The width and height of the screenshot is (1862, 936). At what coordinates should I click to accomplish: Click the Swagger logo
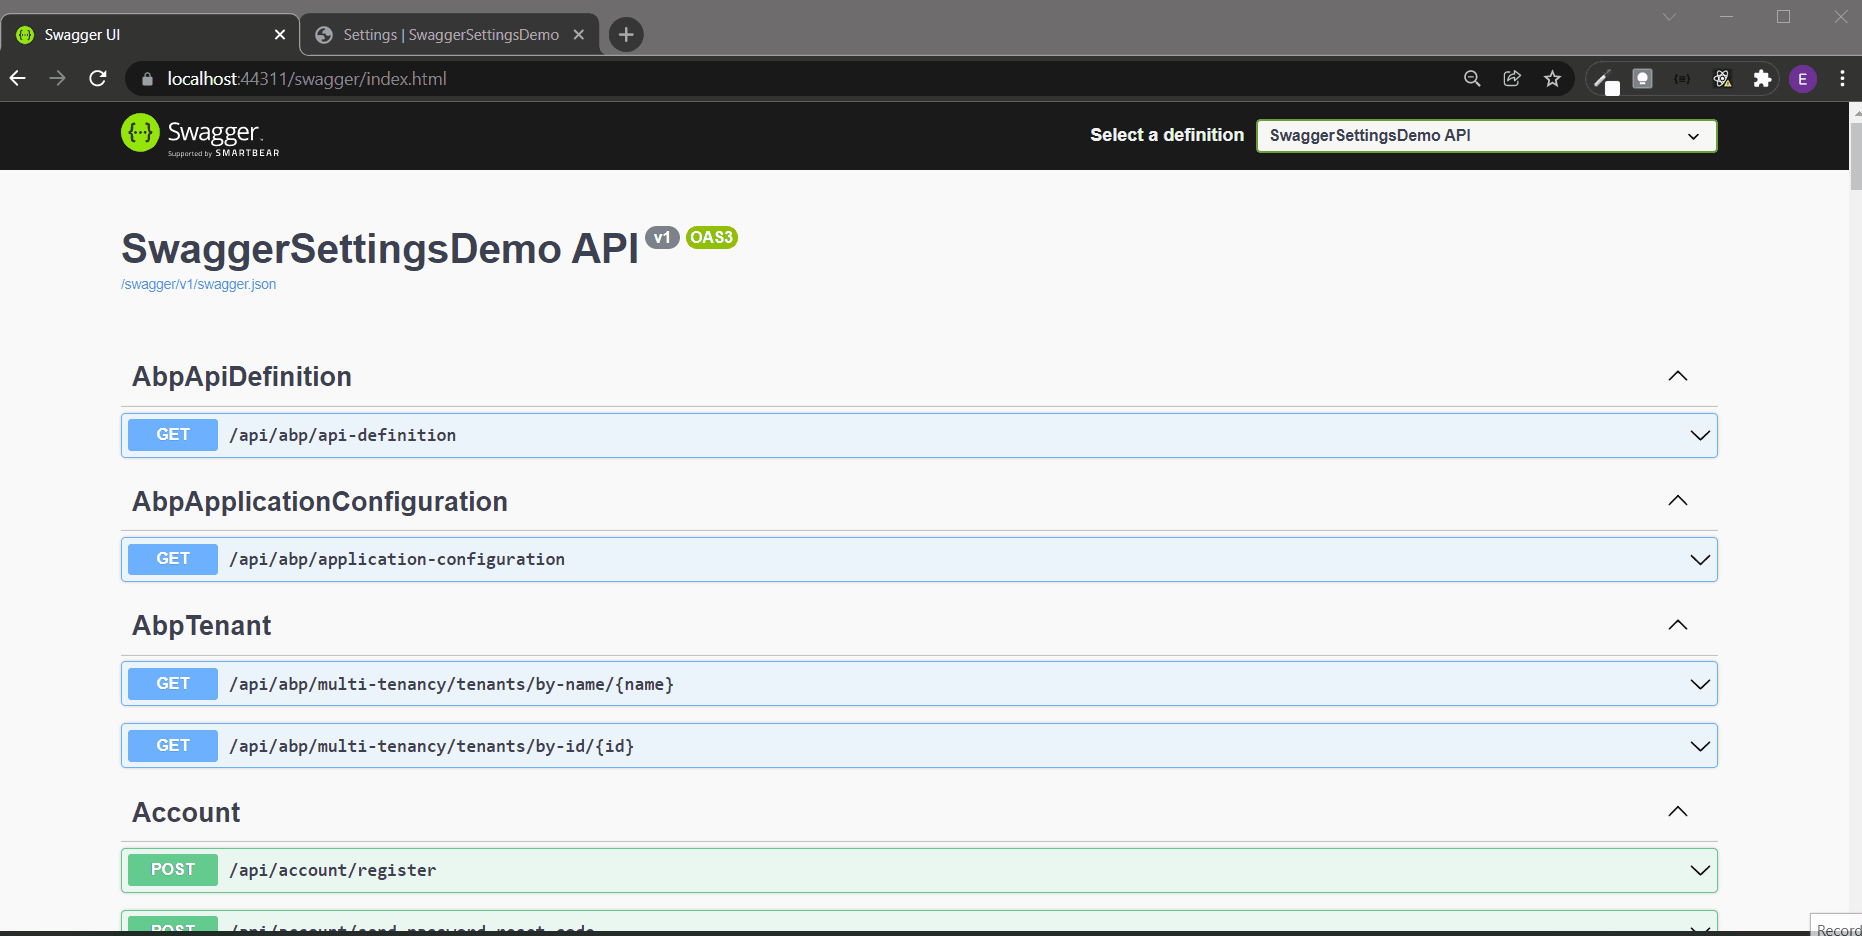(200, 135)
